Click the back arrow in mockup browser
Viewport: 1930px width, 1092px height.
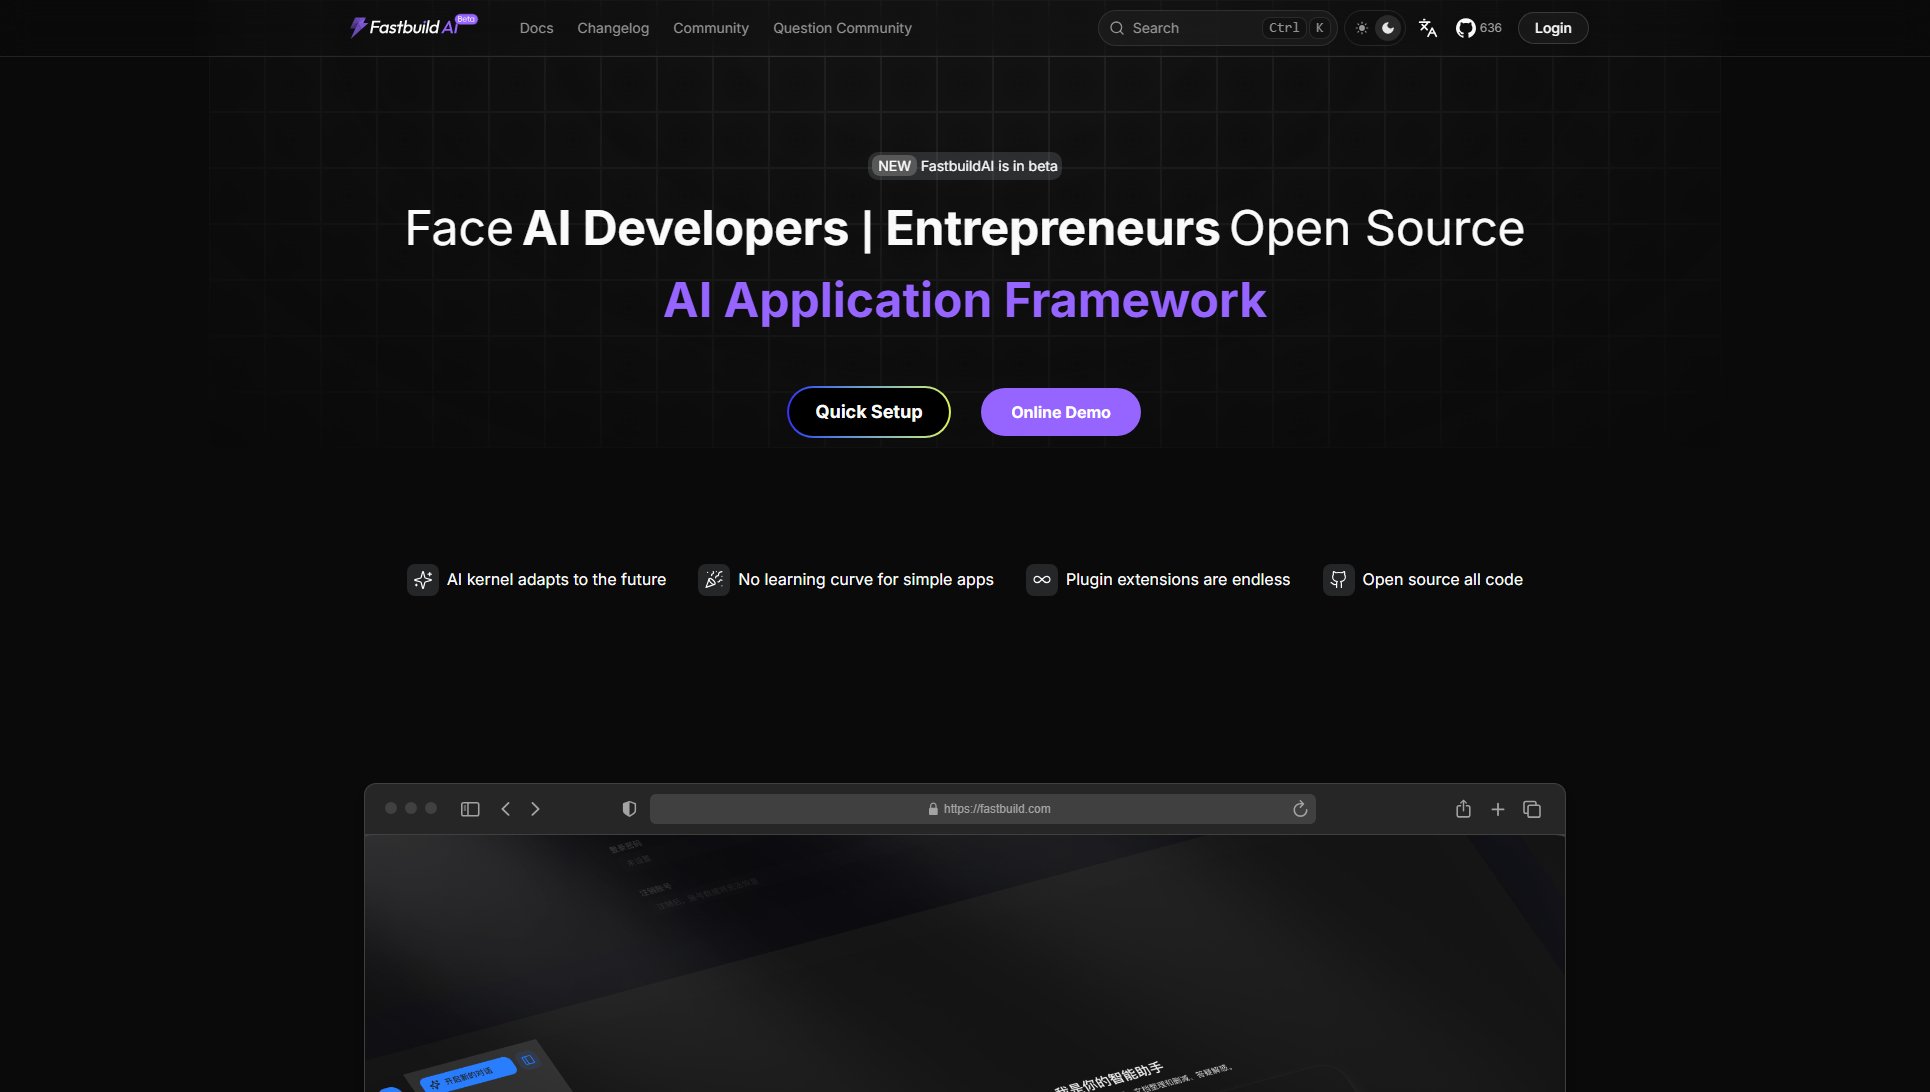pos(506,809)
